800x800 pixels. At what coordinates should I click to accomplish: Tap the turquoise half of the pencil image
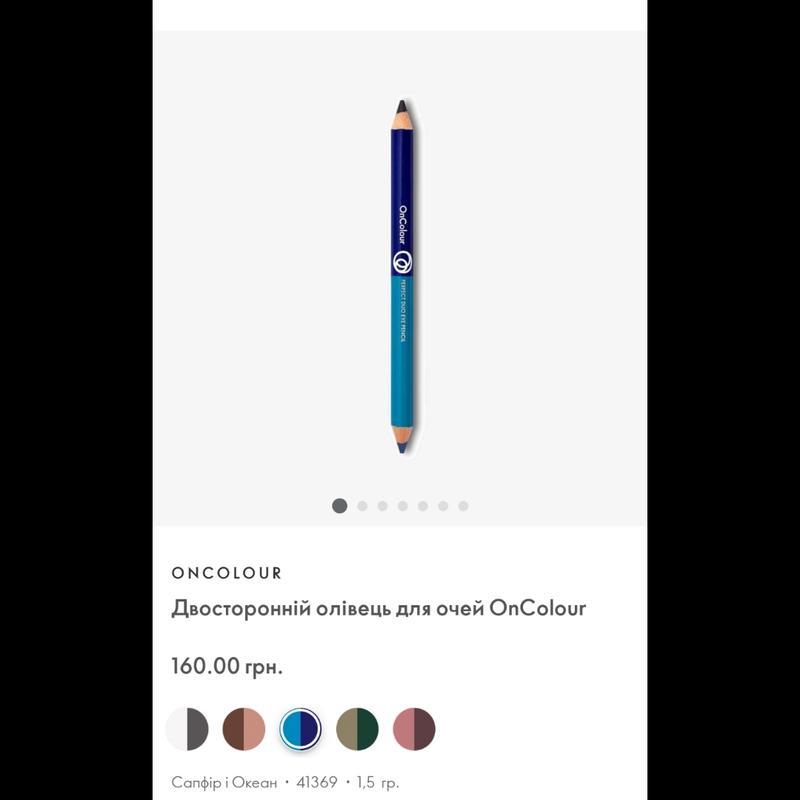click(x=402, y=352)
